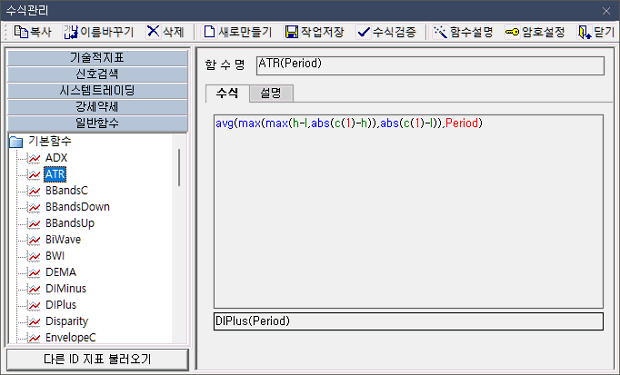Close the dialog via 닫기 door icon
This screenshot has height=375, width=620.
584,32
